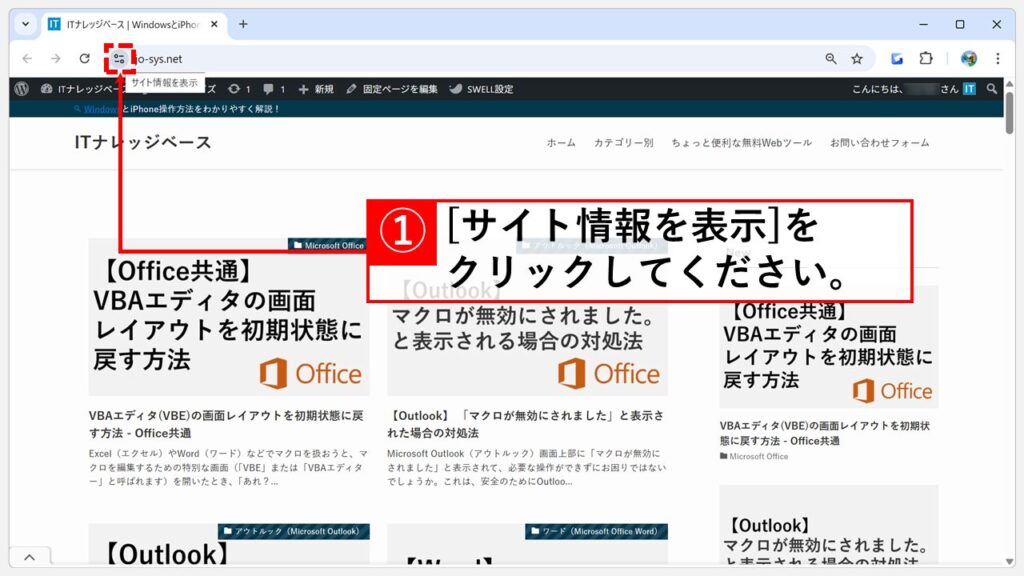Click the ITナレッジベース site title
Image resolution: width=1024 pixels, height=576 pixels.
pyautogui.click(x=143, y=142)
